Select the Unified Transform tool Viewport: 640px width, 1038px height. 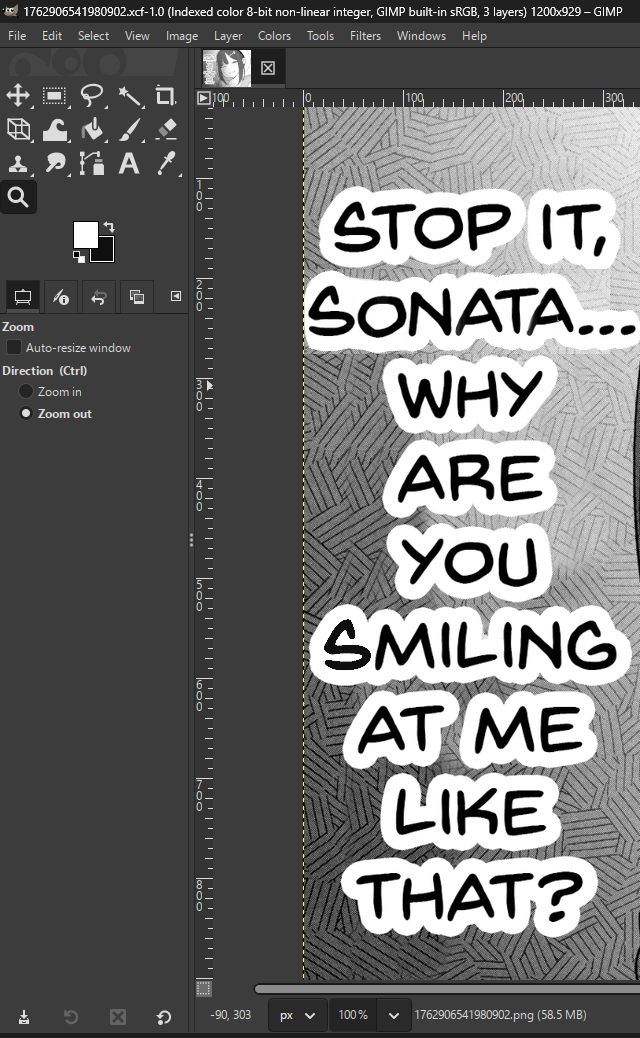(18, 129)
